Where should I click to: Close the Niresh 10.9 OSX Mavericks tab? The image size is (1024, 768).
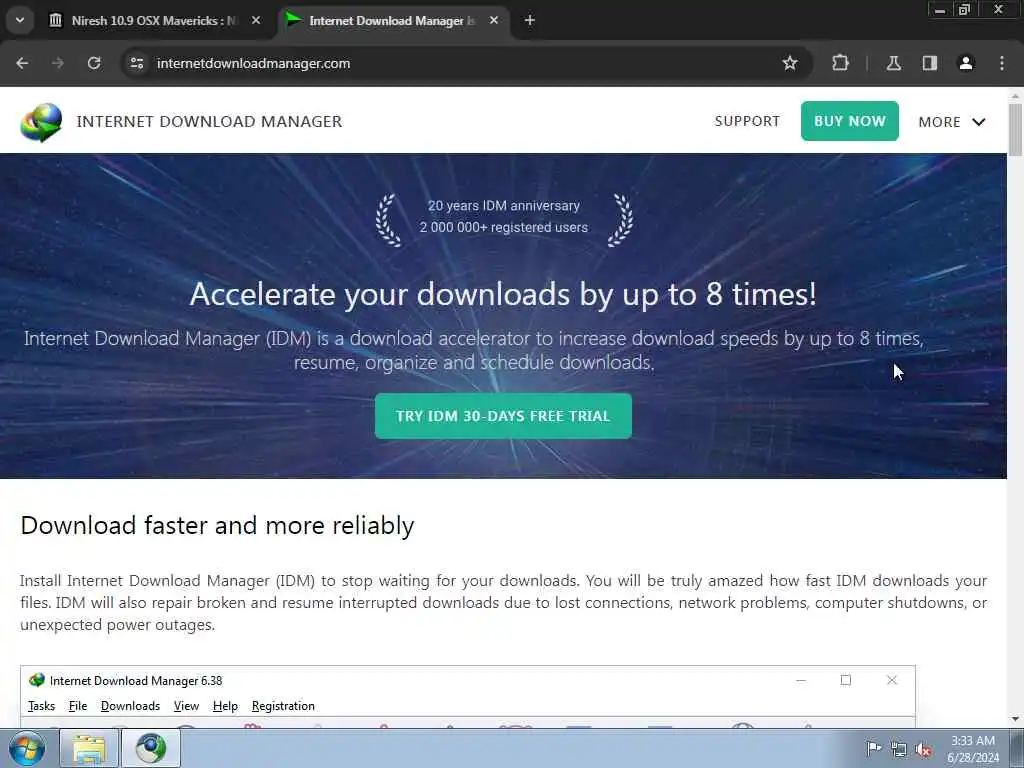coord(256,21)
